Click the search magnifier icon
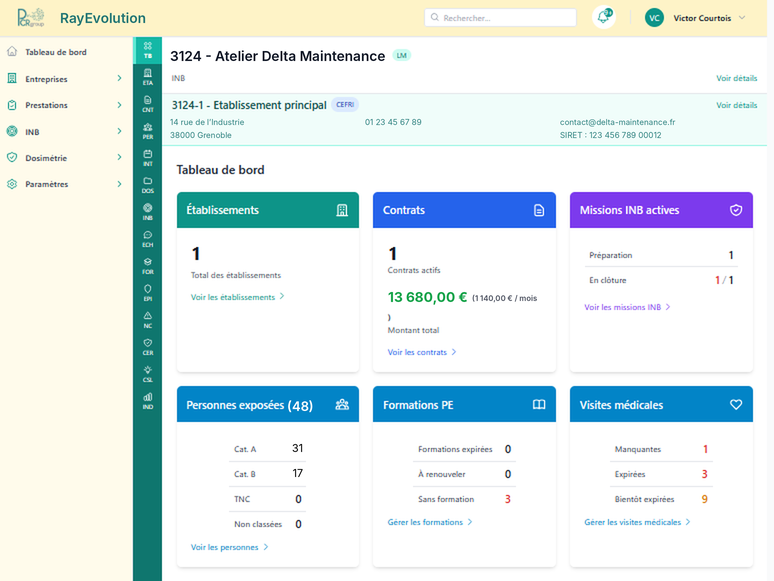 tap(434, 17)
